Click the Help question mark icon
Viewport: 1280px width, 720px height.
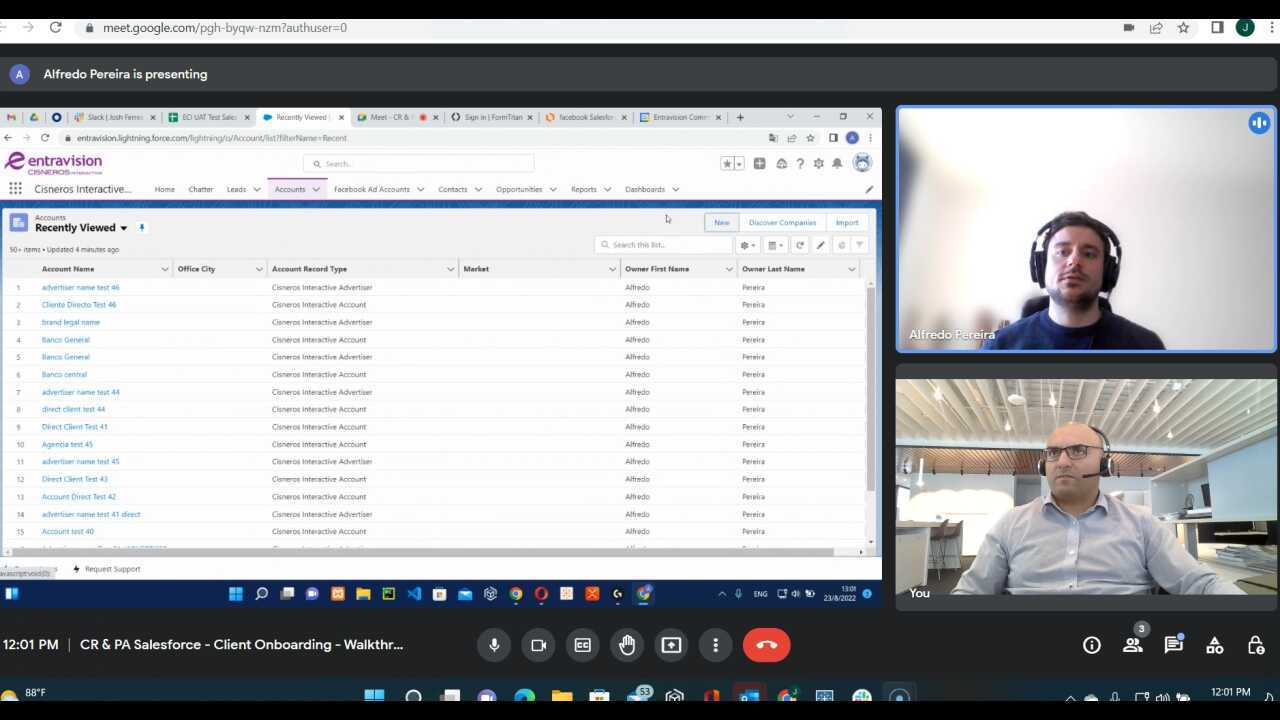(x=799, y=163)
